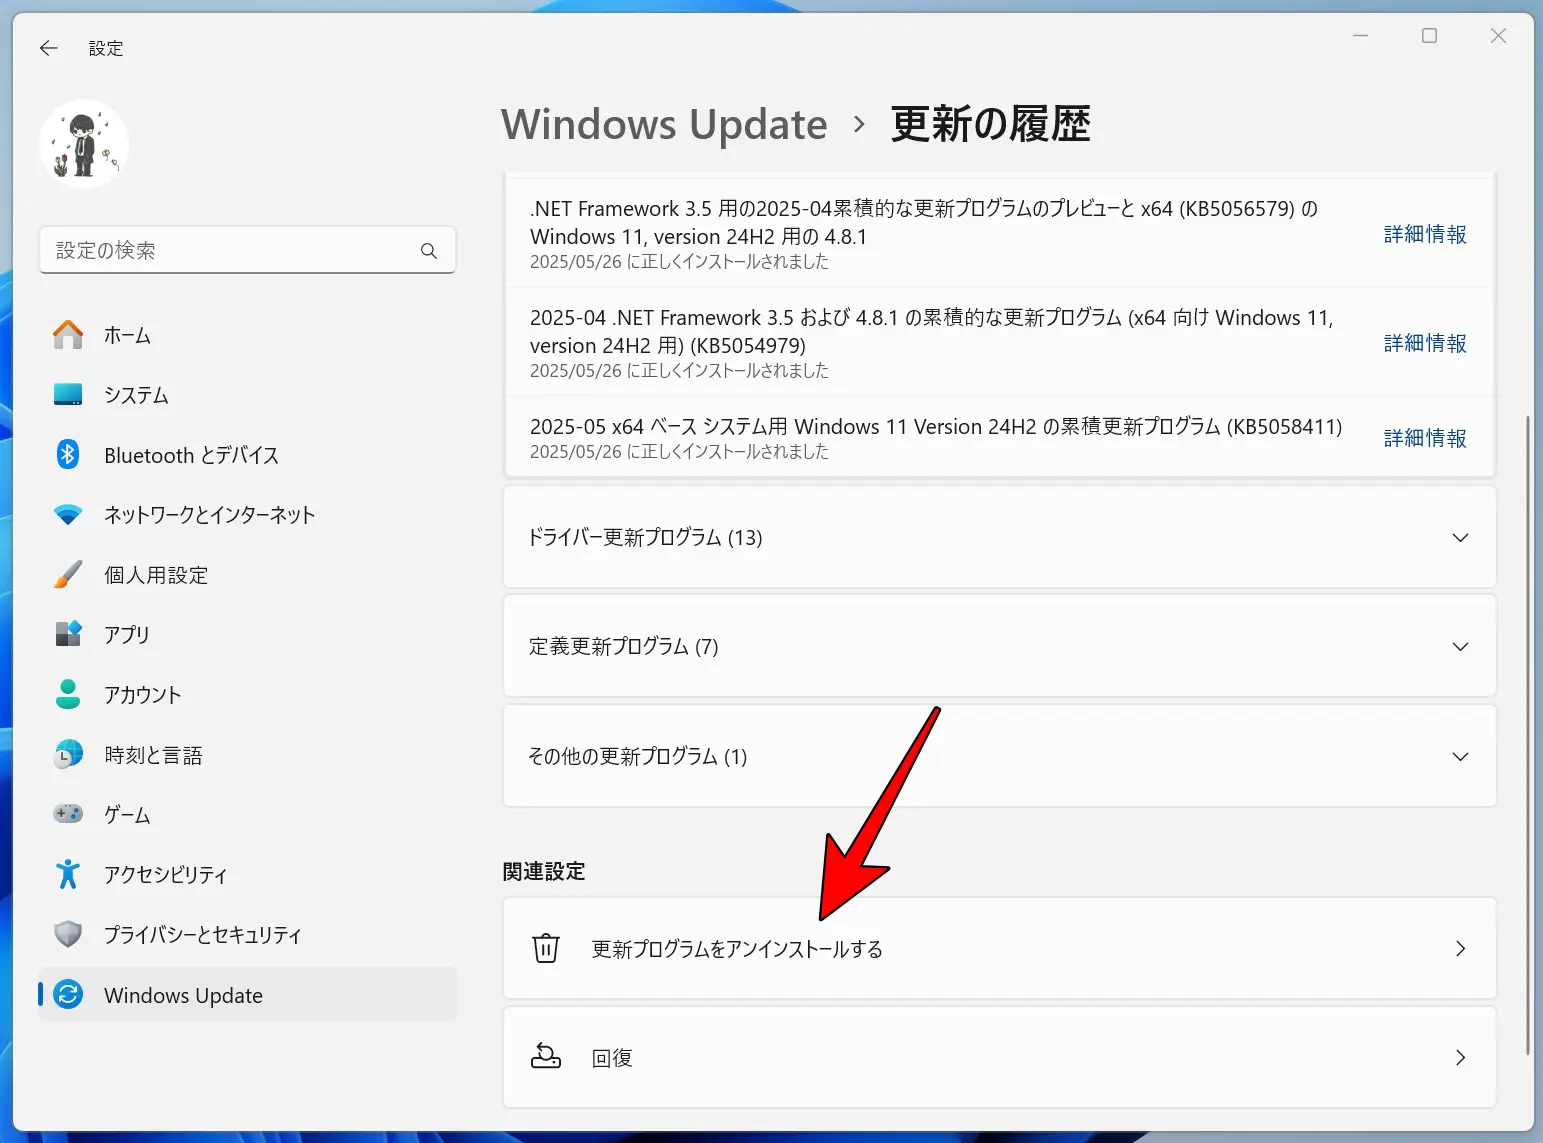Click the back arrow at top left
Screen dimensions: 1543x1143
48,47
